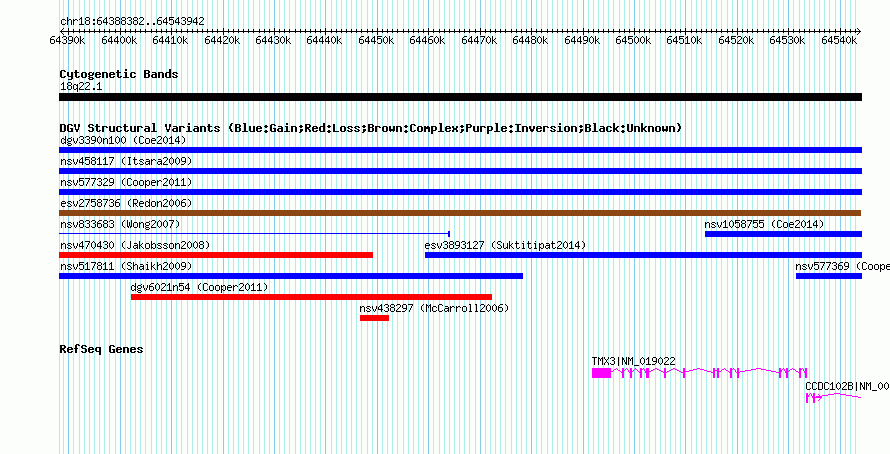The image size is (890, 454).
Task: Click the dgv3390n100 (Coe2014) label
Action: pyautogui.click(x=123, y=140)
